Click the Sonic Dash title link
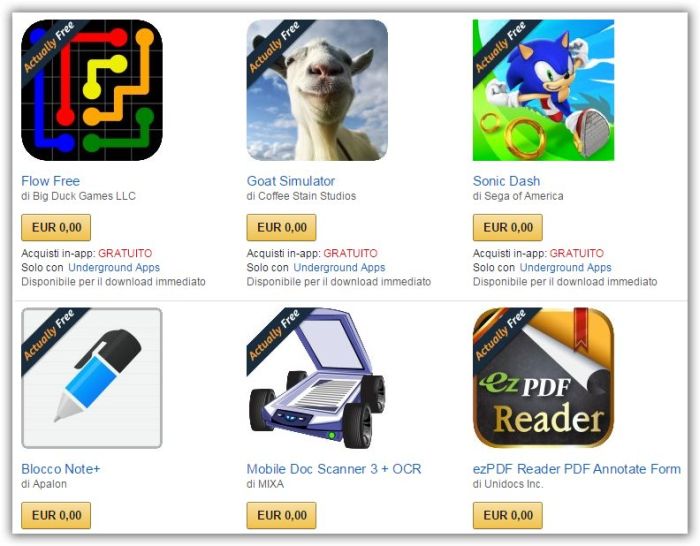Viewport: 700px width, 546px height. [x=506, y=181]
